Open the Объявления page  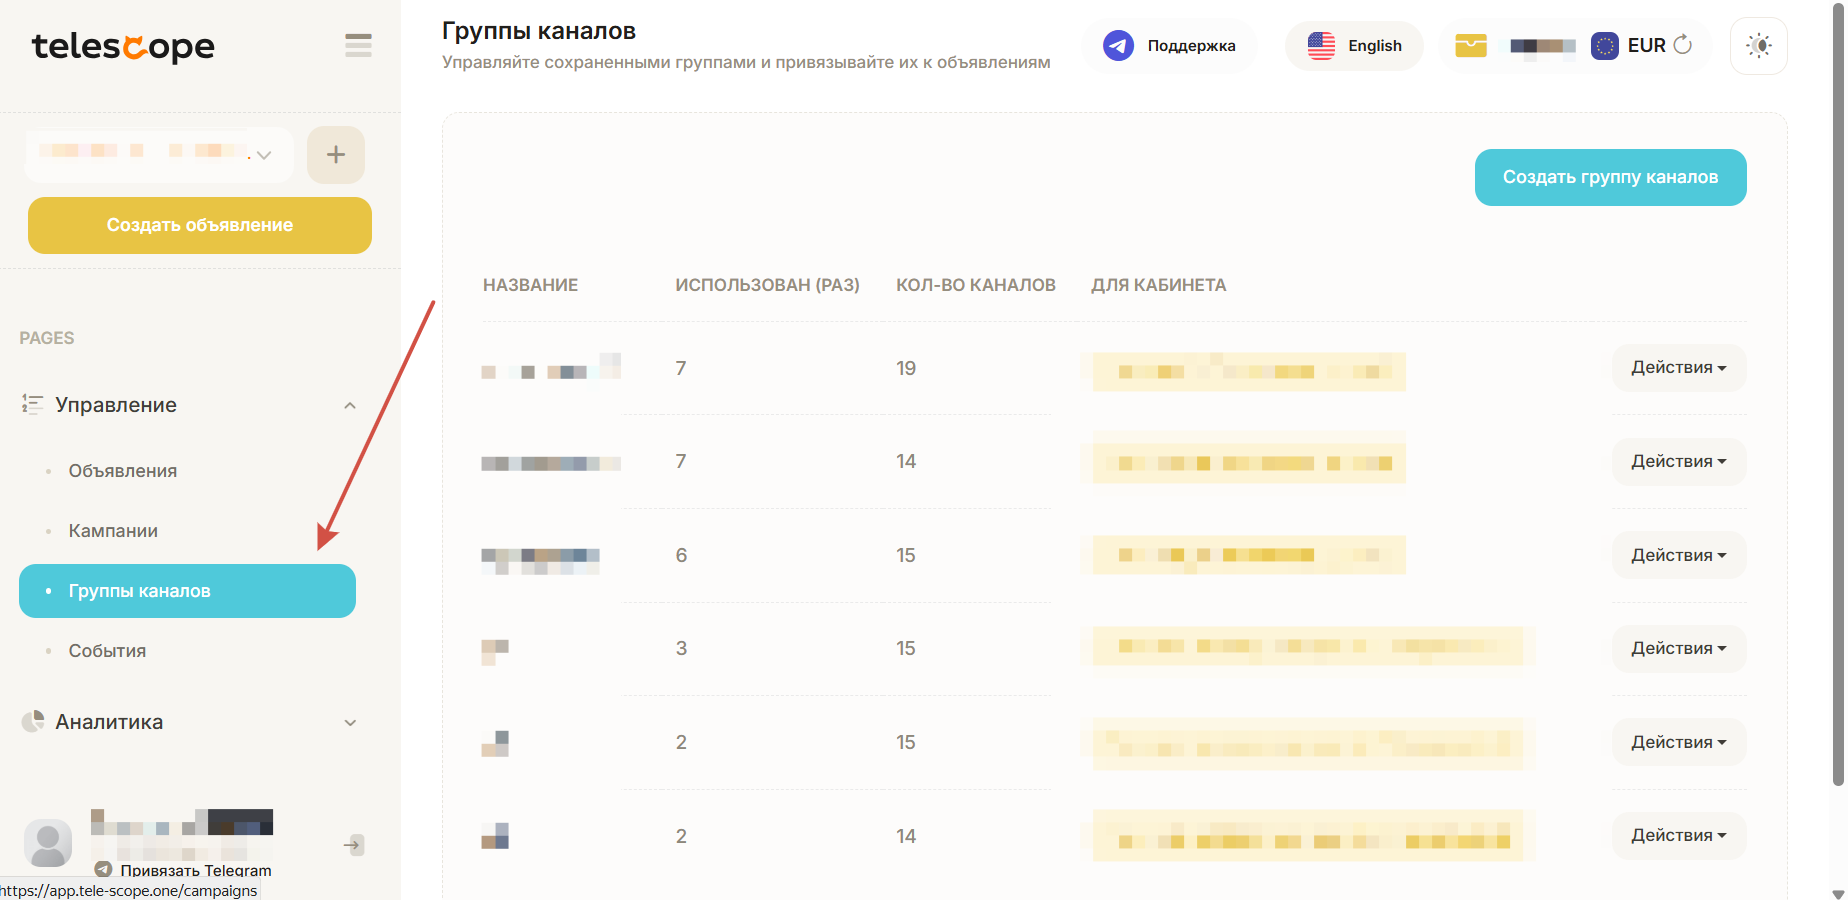[123, 471]
